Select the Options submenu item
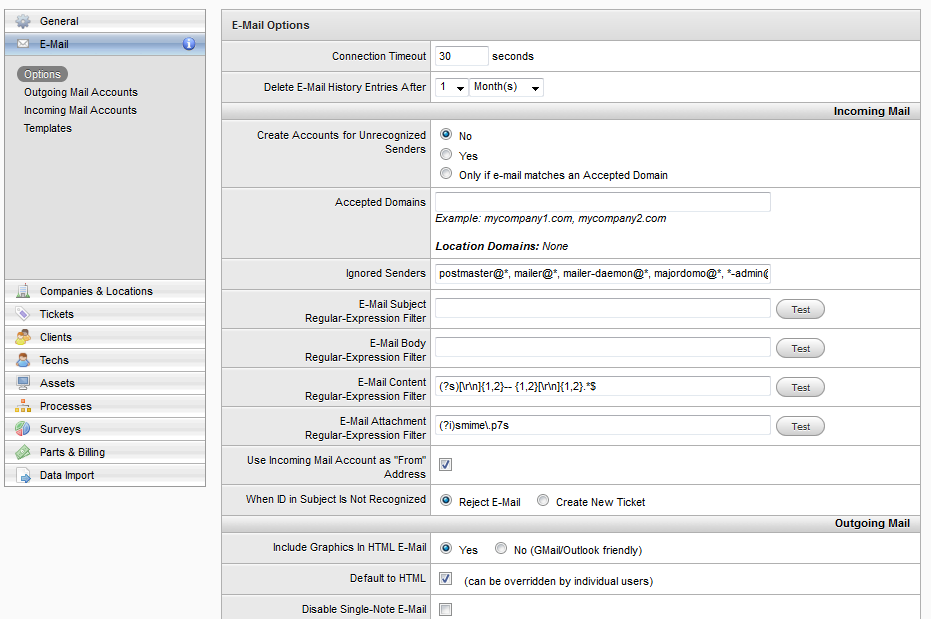The width and height of the screenshot is (931, 619). (x=42, y=74)
